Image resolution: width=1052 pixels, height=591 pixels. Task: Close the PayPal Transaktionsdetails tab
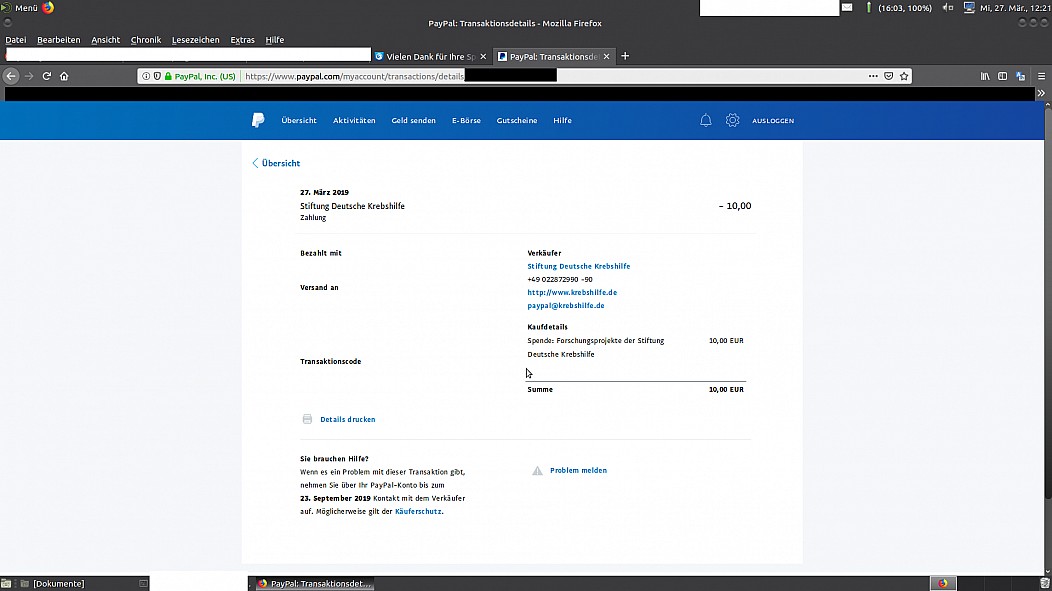(x=607, y=56)
